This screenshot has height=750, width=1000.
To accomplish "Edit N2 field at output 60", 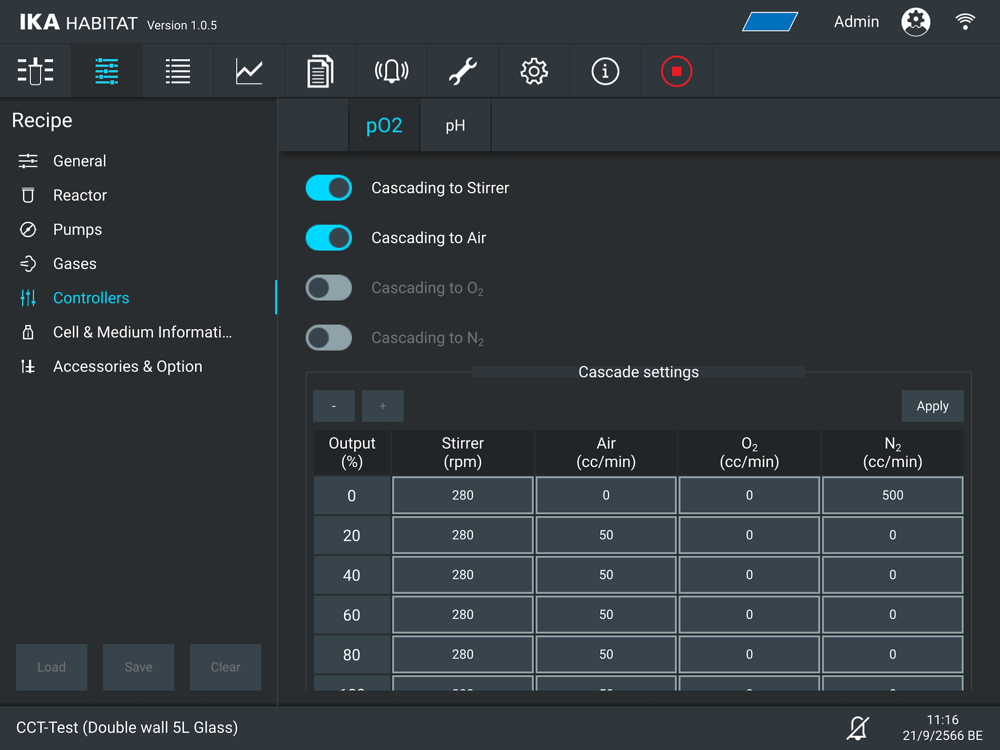I will tap(893, 615).
